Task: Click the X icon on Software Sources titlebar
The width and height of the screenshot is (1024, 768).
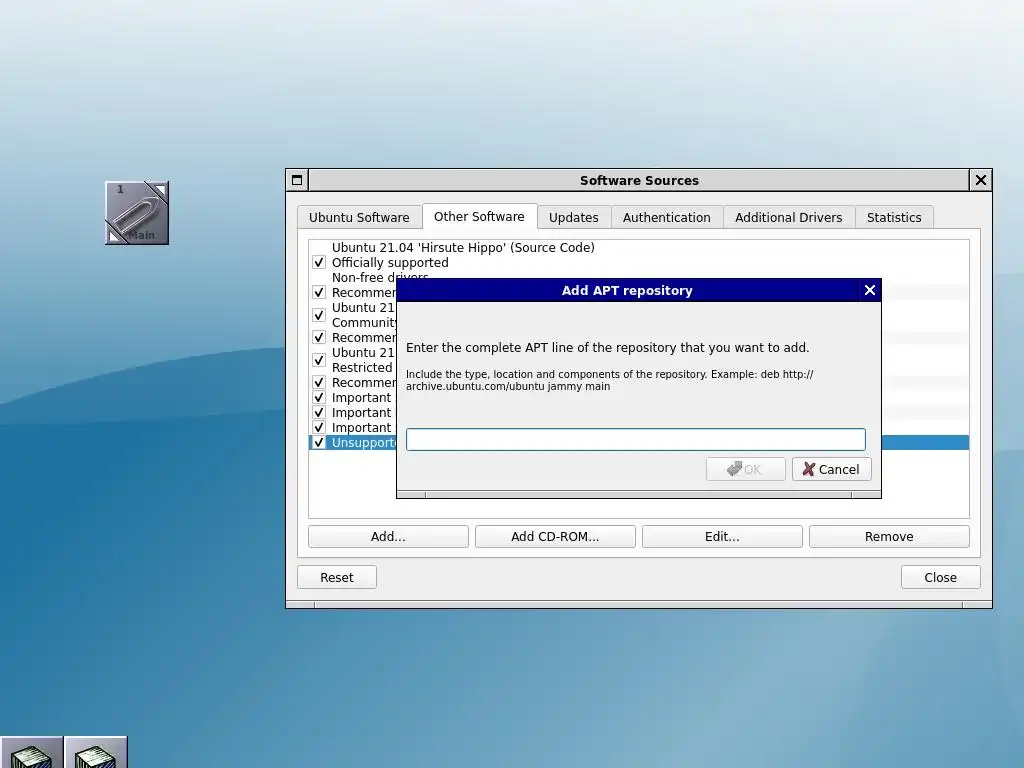Action: click(x=980, y=180)
